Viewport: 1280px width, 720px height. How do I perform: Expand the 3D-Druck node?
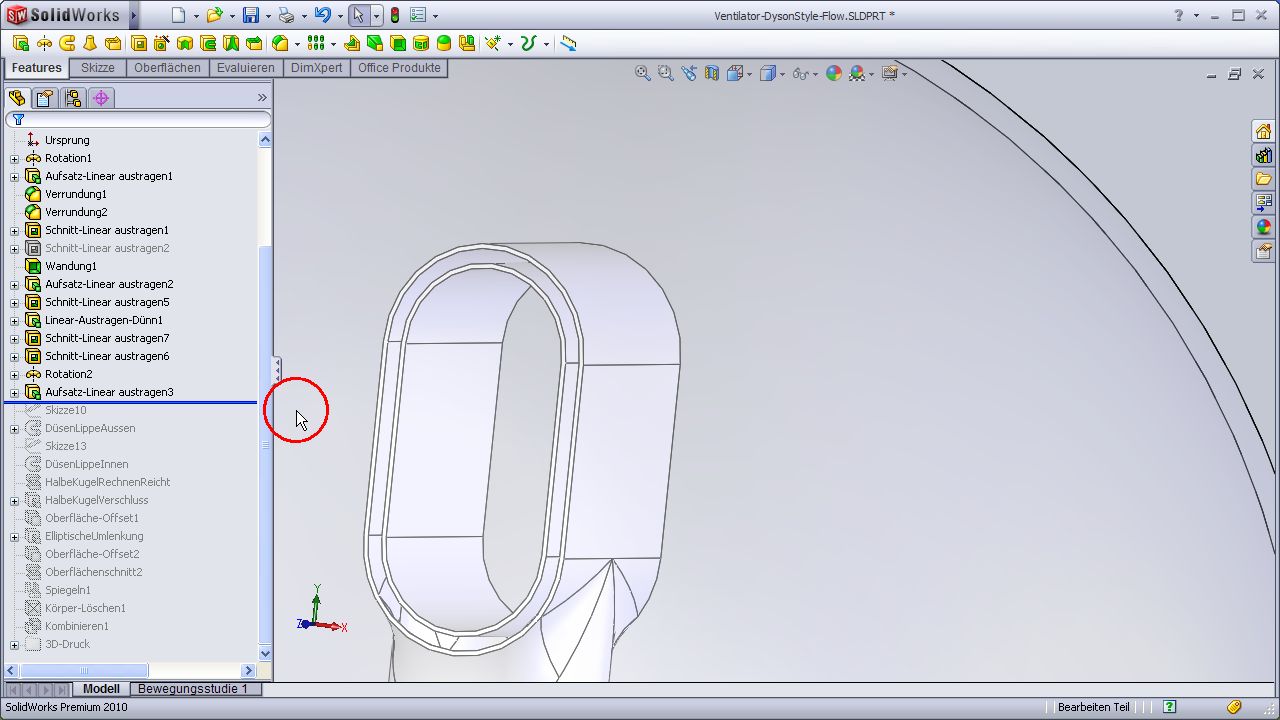tap(14, 644)
